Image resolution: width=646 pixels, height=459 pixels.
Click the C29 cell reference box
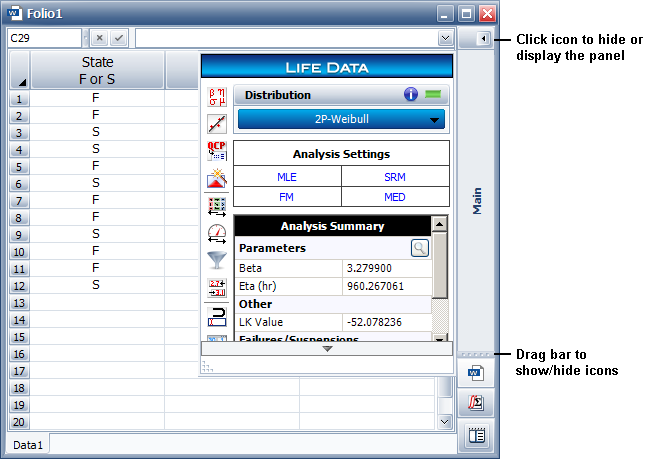coord(43,38)
